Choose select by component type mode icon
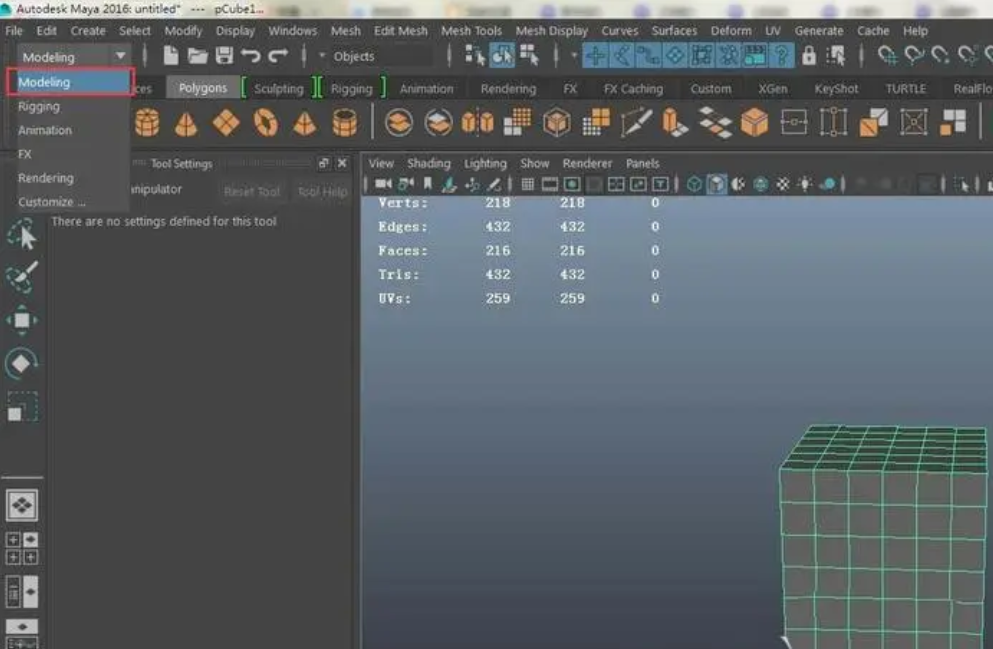Image resolution: width=993 pixels, height=649 pixels. 529,56
